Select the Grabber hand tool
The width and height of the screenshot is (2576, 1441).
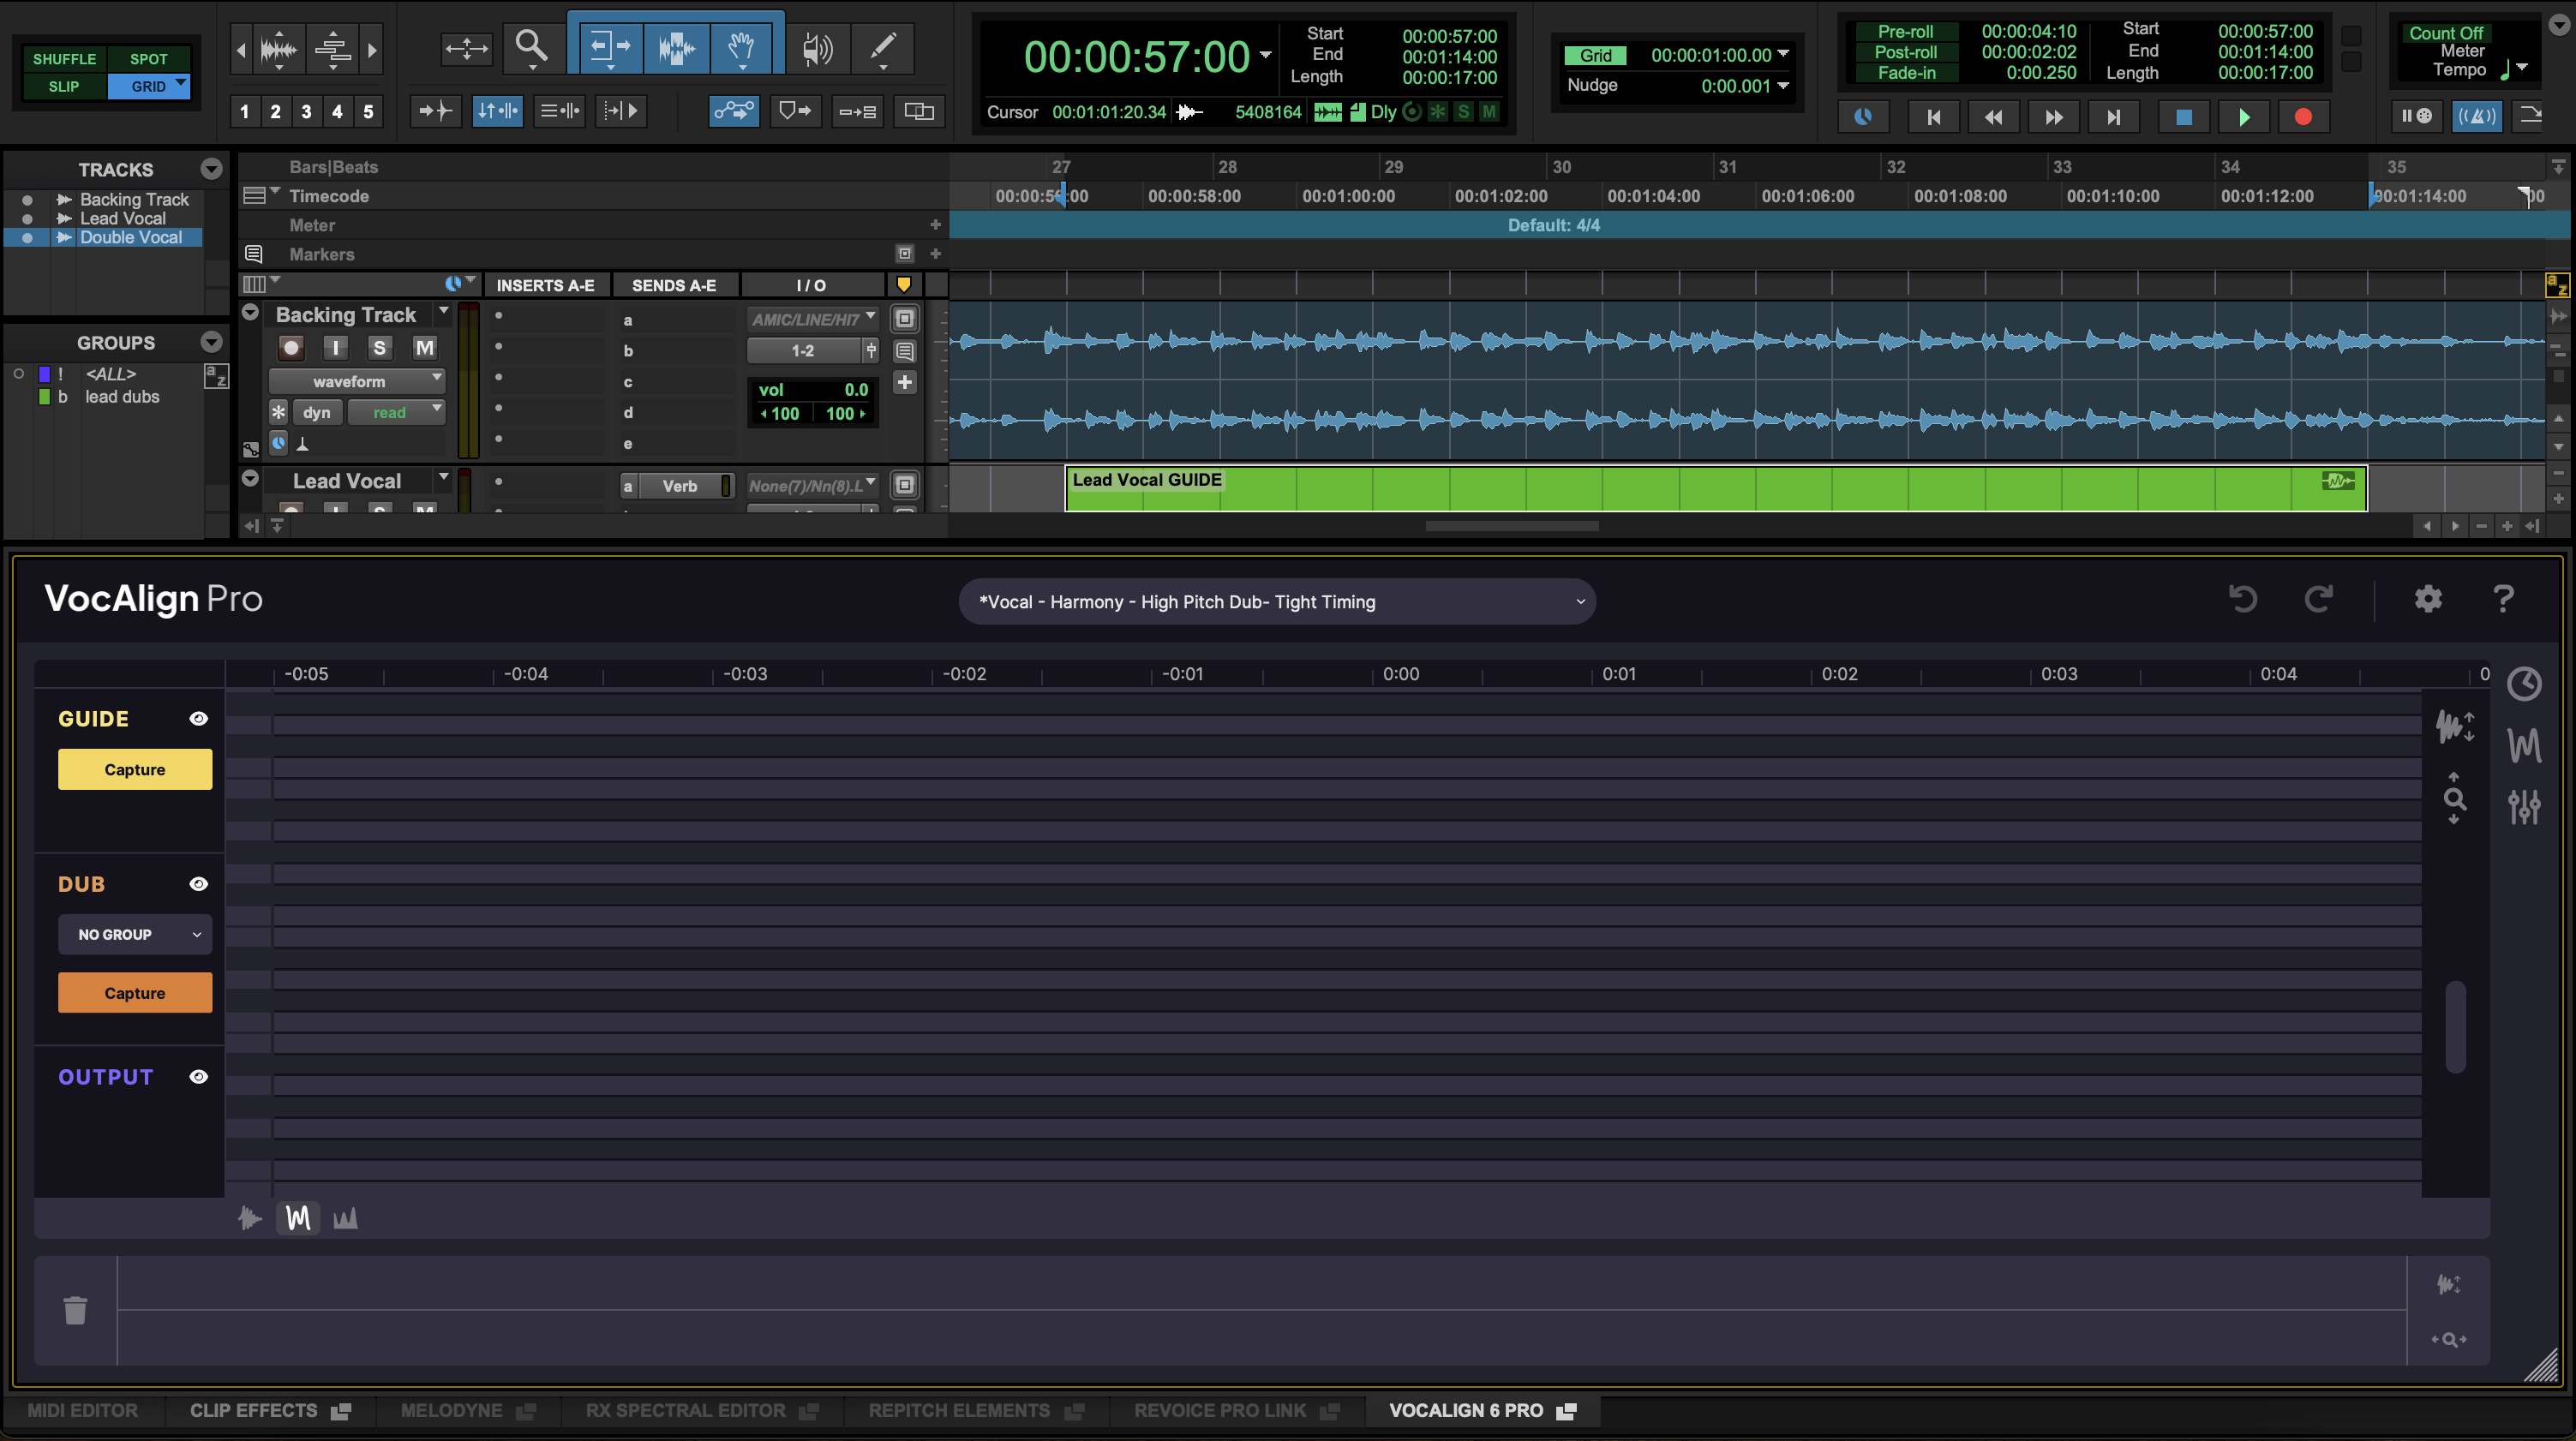click(x=742, y=47)
